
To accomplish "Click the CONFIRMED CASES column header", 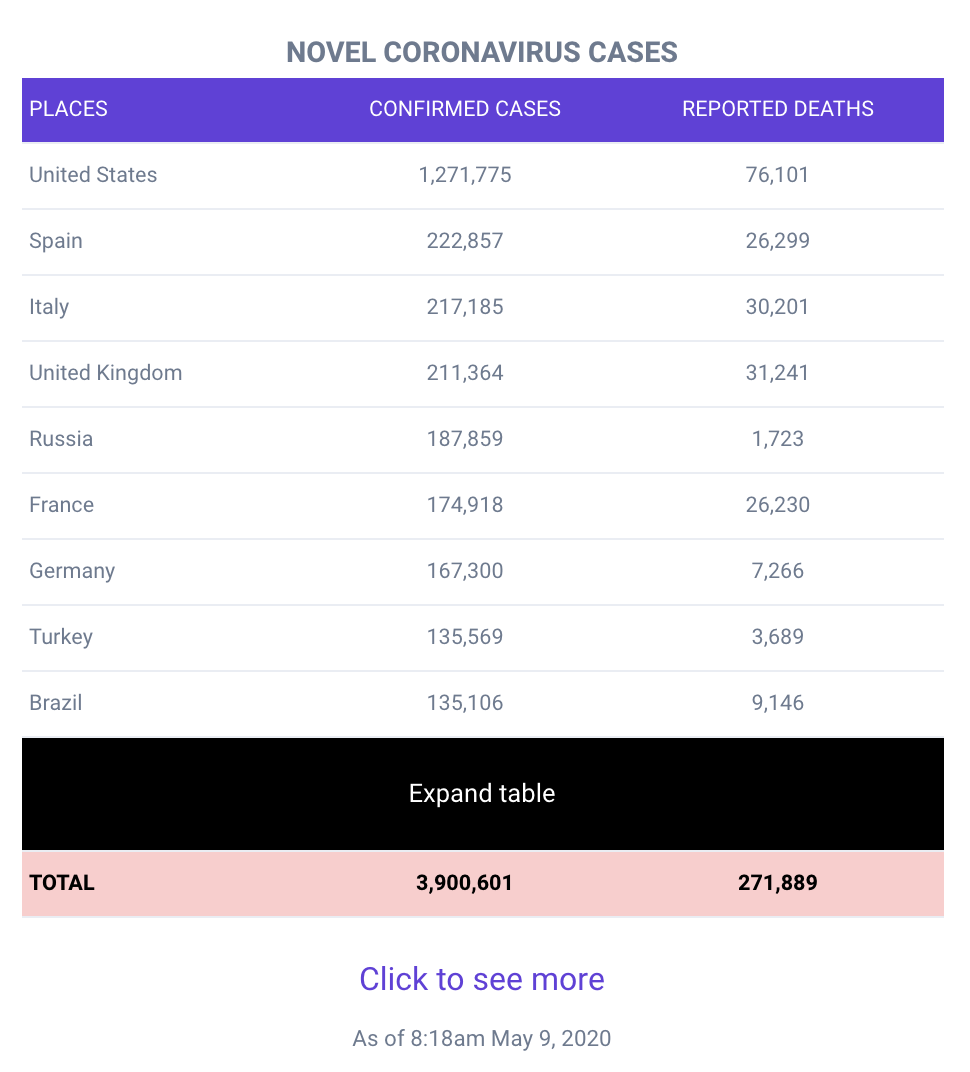I will click(465, 109).
